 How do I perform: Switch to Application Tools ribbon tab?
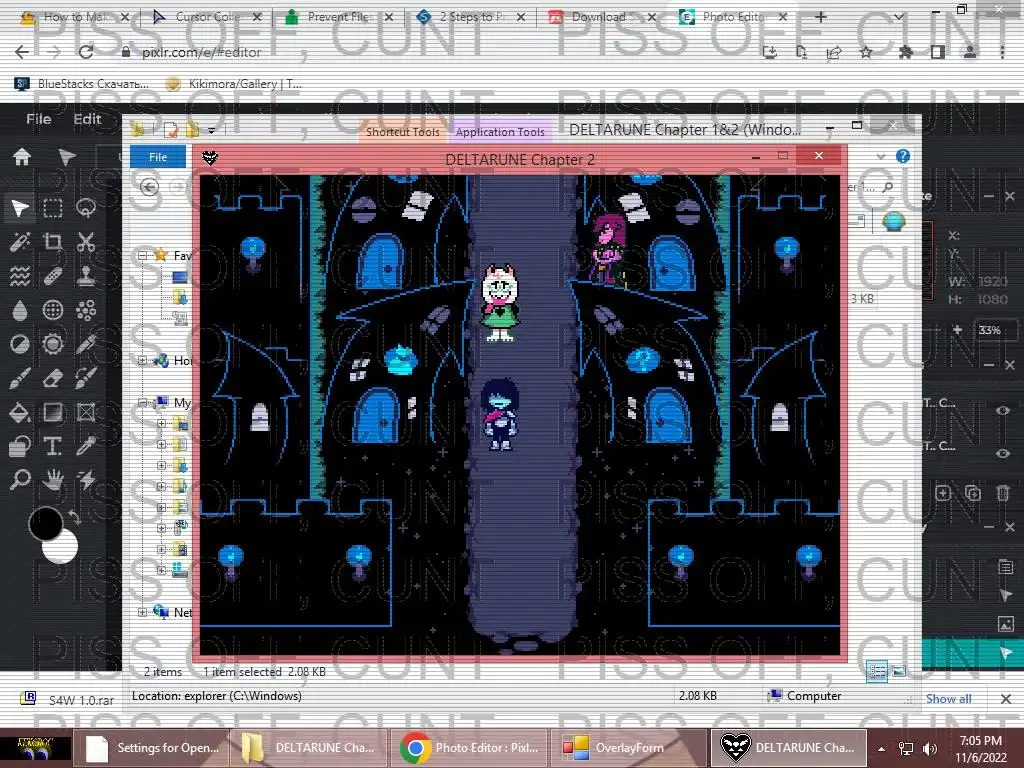(x=500, y=131)
